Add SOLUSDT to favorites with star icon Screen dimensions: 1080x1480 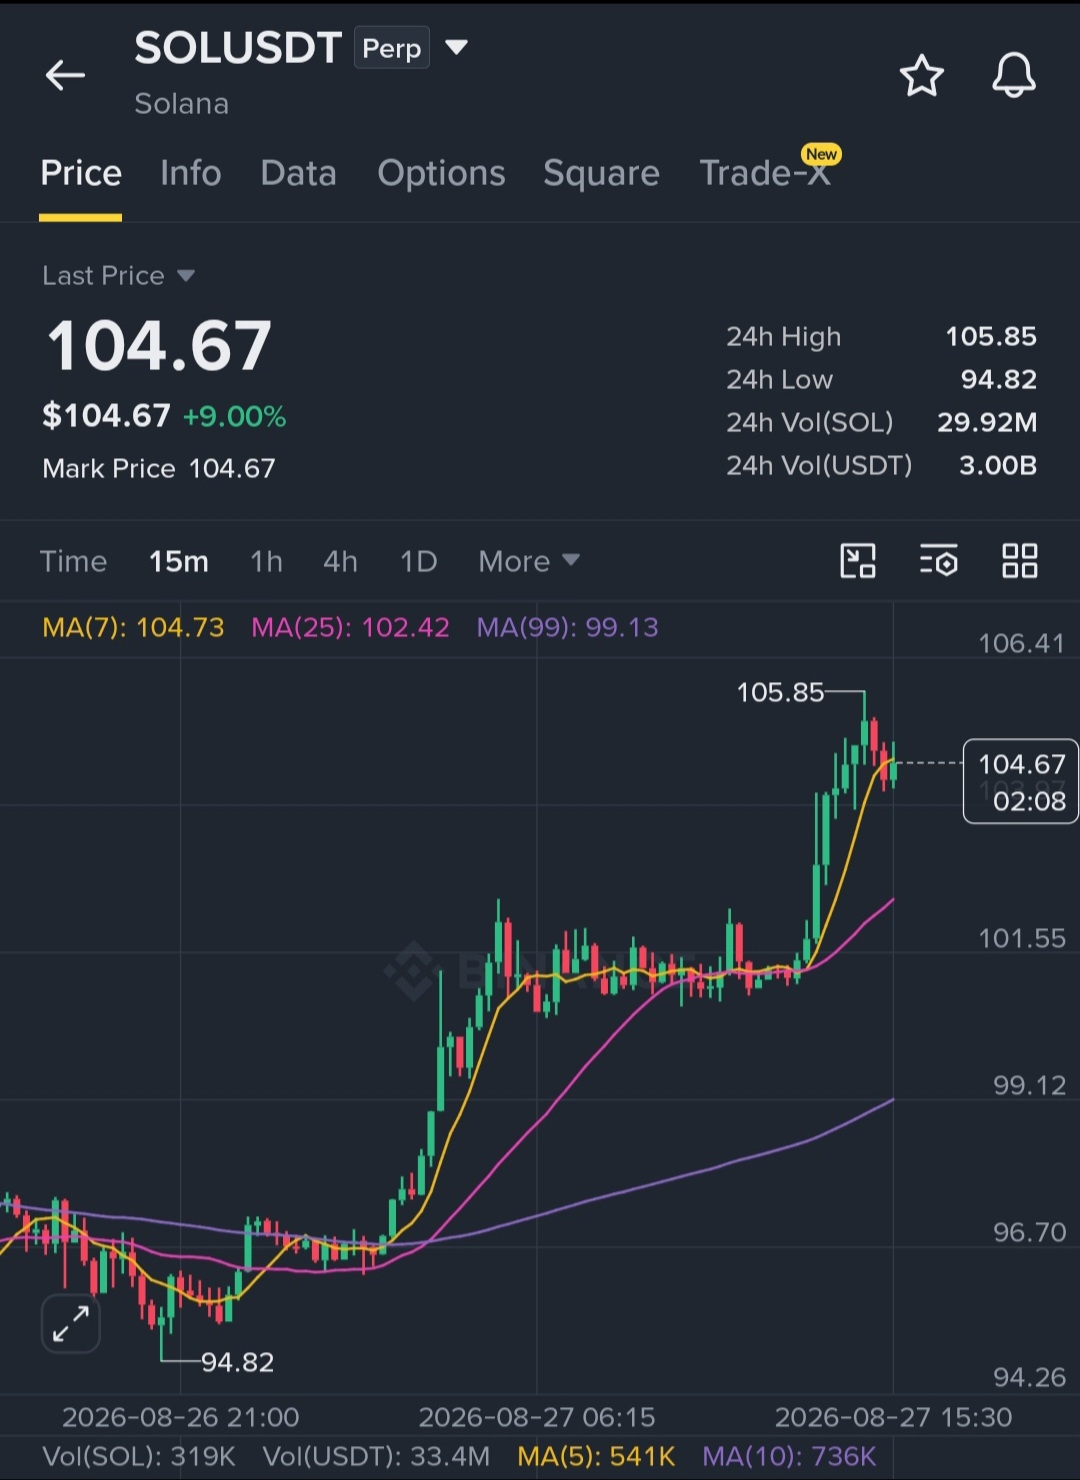coord(921,76)
